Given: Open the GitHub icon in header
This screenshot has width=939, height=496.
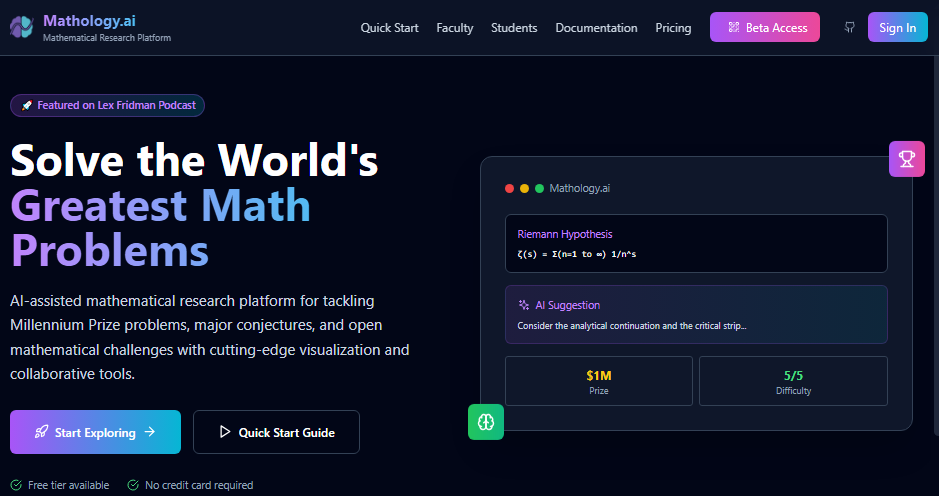Looking at the screenshot, I should click(849, 28).
